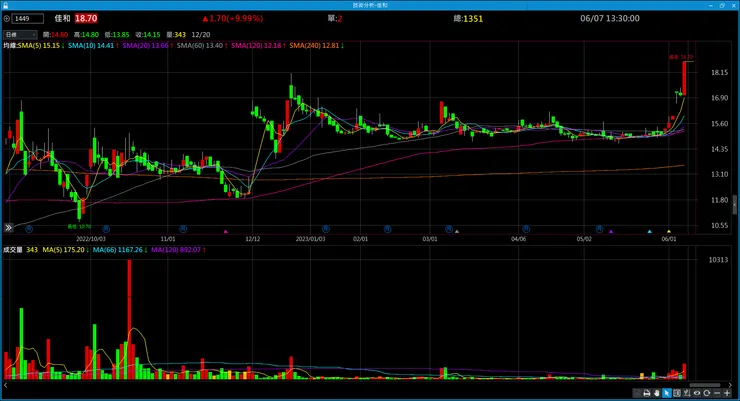Click the magenta triangle marker before 12/12
Image resolution: width=740 pixels, height=401 pixels.
(226, 231)
